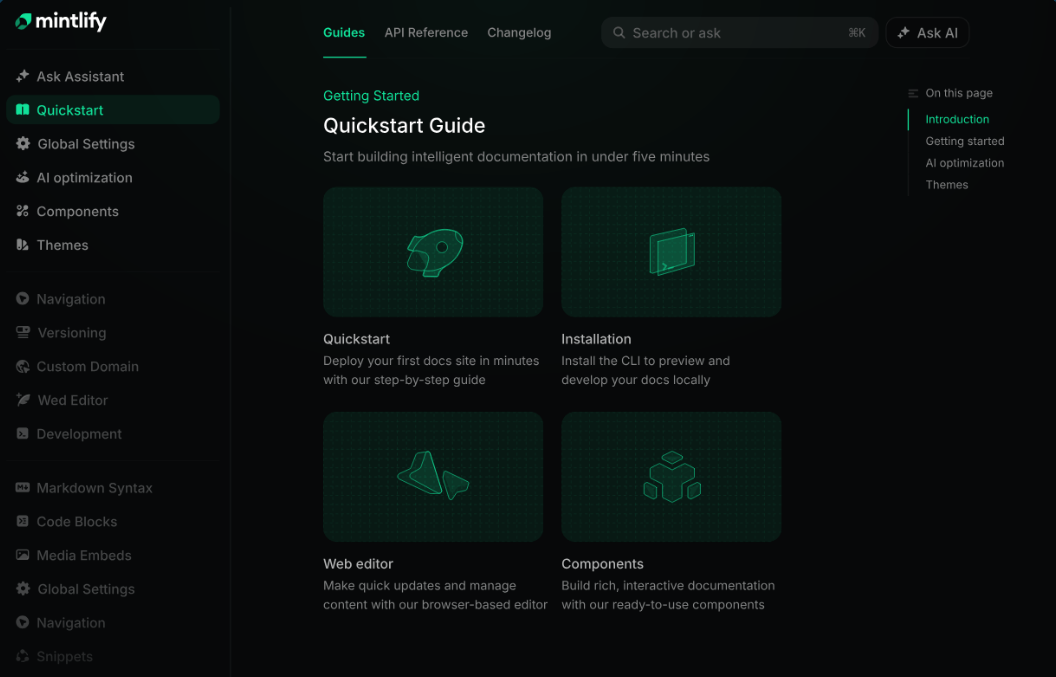The image size is (1056, 677).
Task: Click the compass icon beside first Navigation
Action: 22,298
